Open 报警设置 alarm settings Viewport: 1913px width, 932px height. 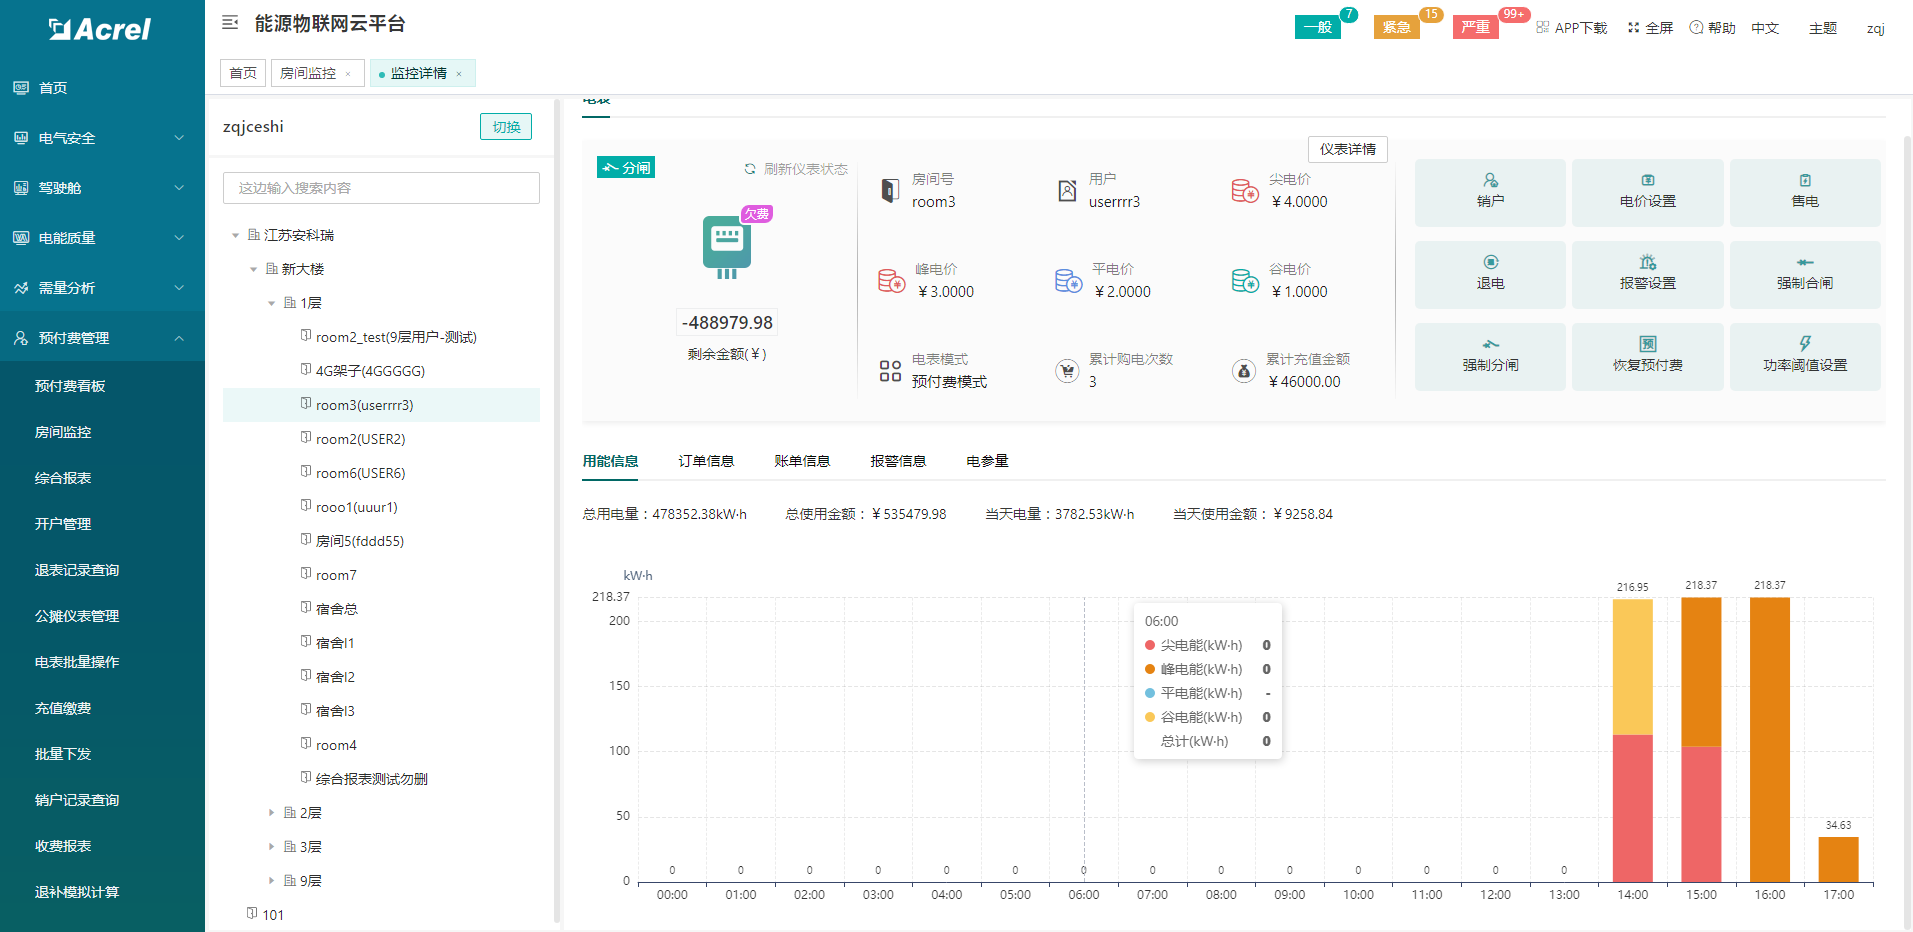(1647, 274)
